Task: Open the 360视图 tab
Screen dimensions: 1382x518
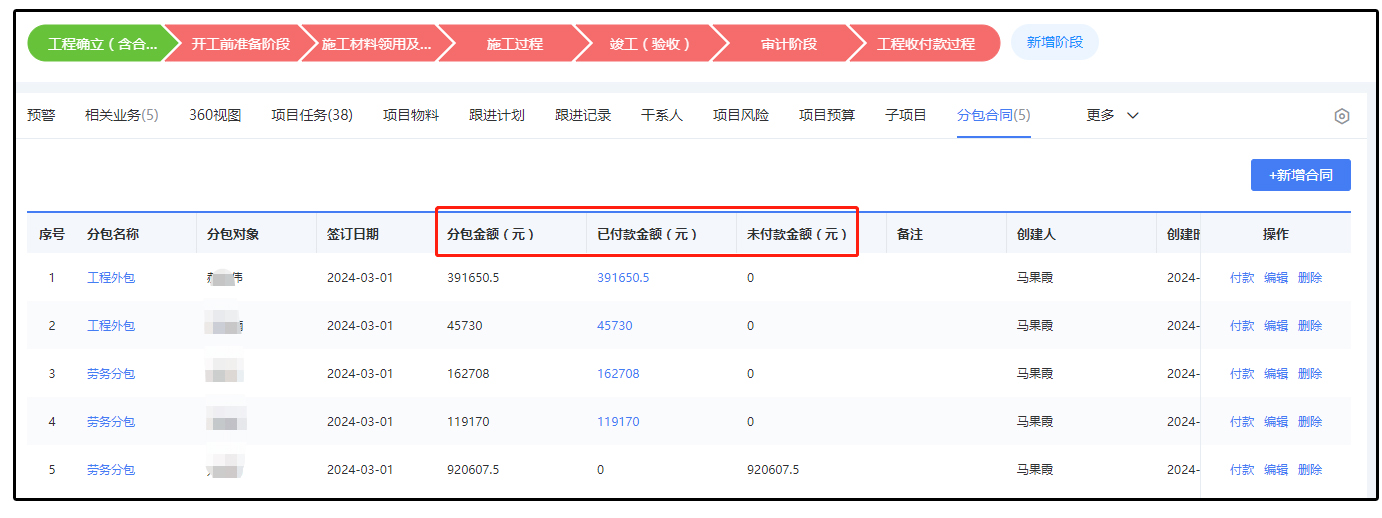Action: point(215,115)
